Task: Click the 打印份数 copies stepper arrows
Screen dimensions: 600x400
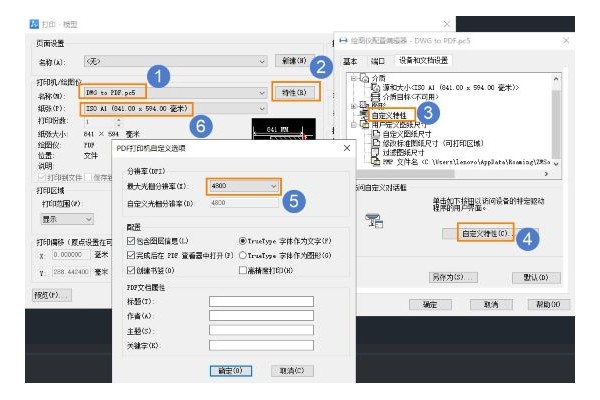Action: (119, 122)
